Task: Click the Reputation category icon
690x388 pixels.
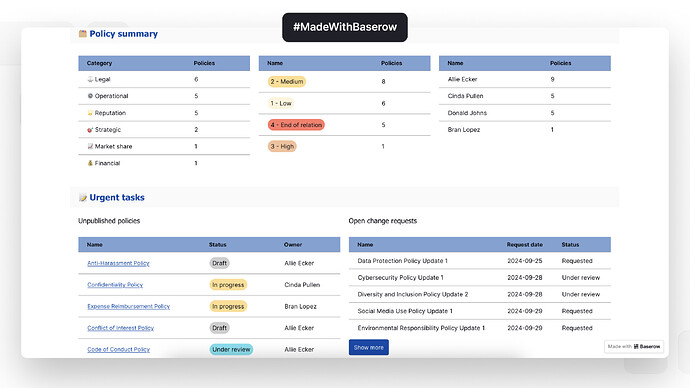Action: point(90,113)
